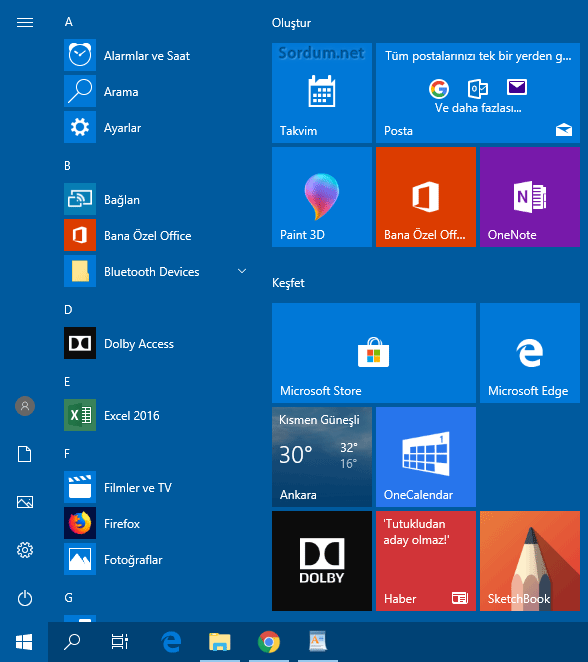Open the Ankara weather tile

click(x=322, y=457)
